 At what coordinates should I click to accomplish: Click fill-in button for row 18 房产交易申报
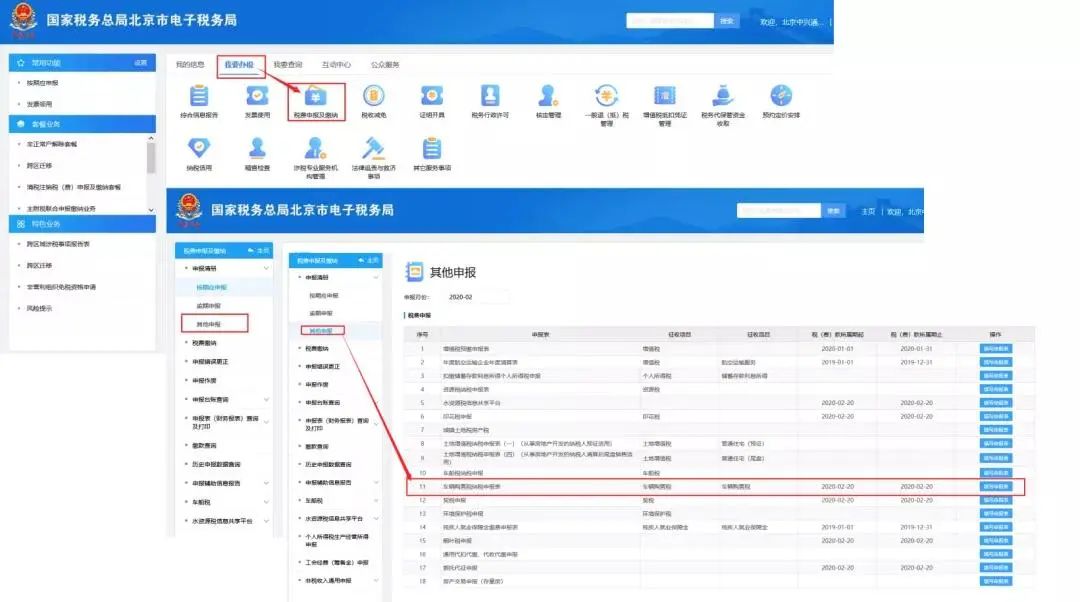[995, 581]
